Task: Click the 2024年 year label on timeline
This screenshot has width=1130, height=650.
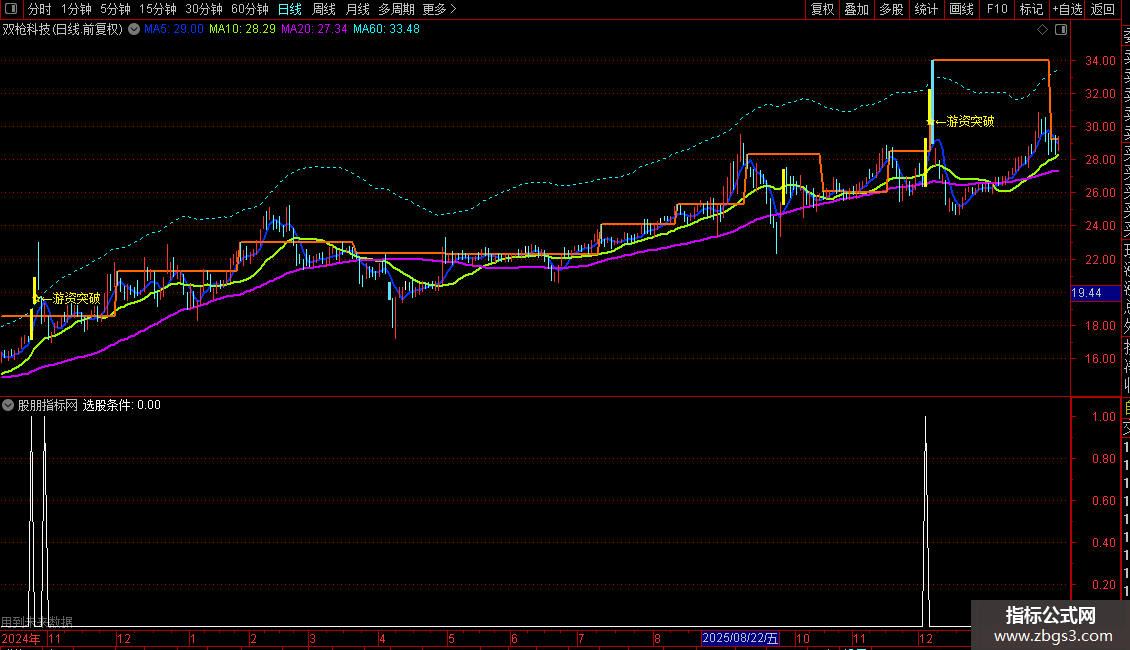Action: tap(21, 638)
